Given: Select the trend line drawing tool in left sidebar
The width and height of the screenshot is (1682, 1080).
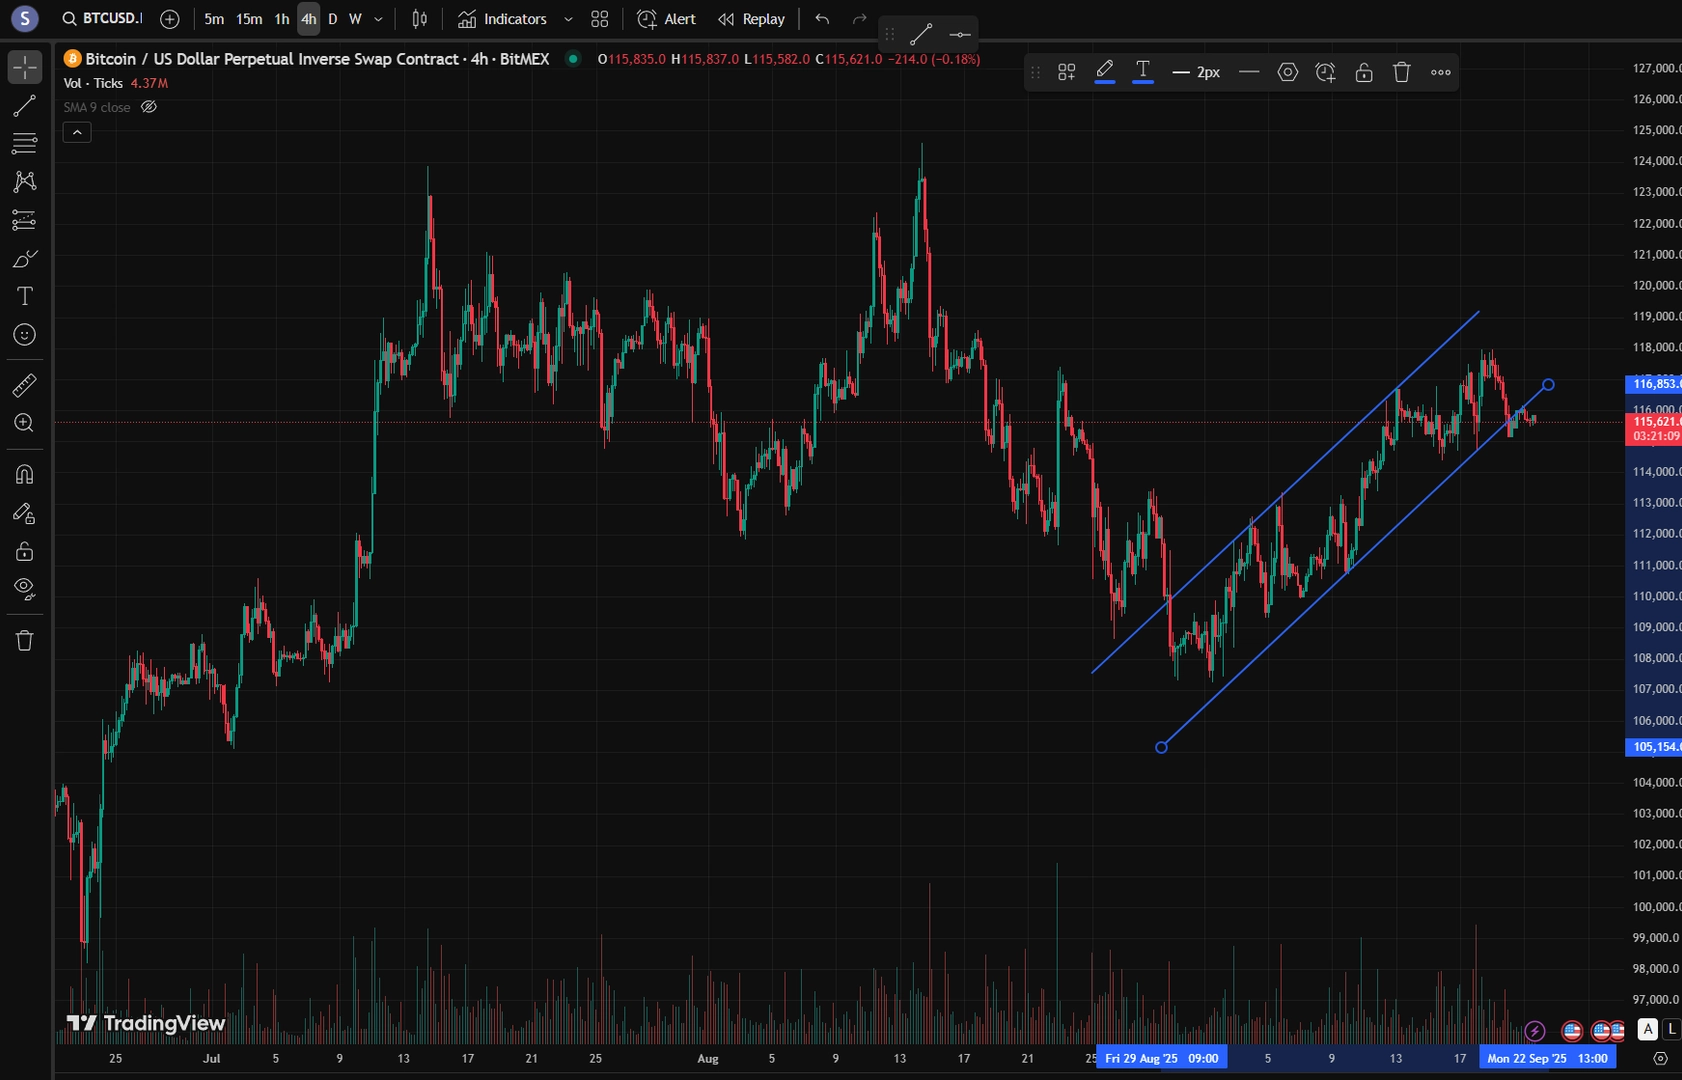Looking at the screenshot, I should (x=25, y=106).
